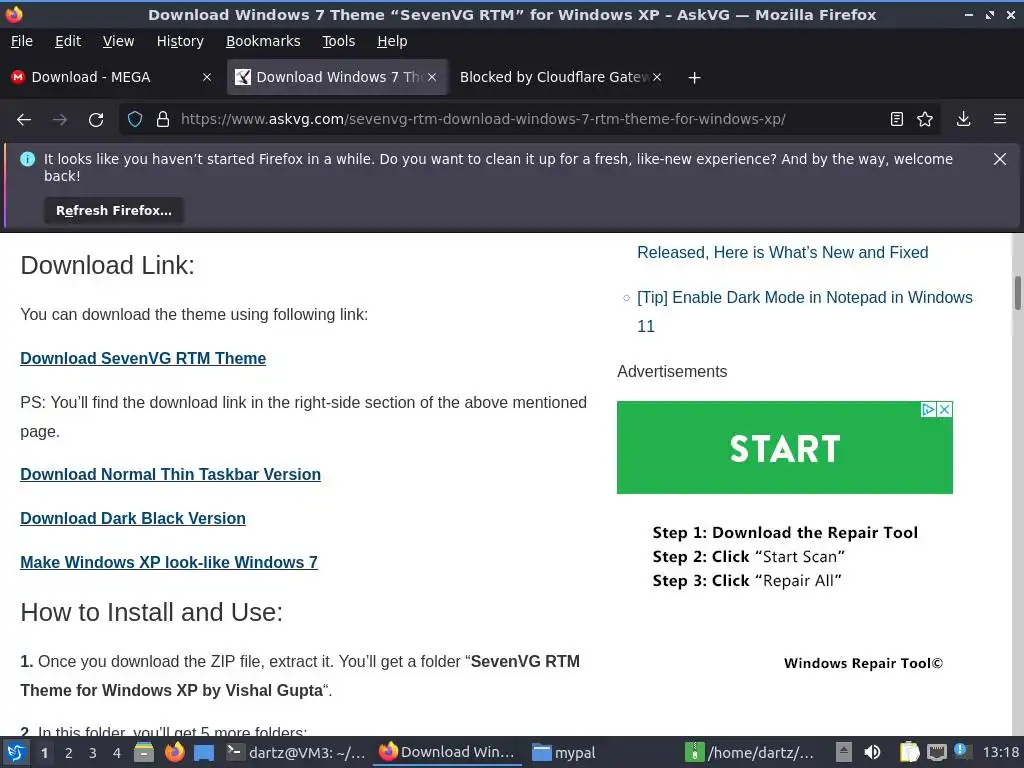
Task: Switch to /home/dartz archive taskbar window
Action: 750,752
